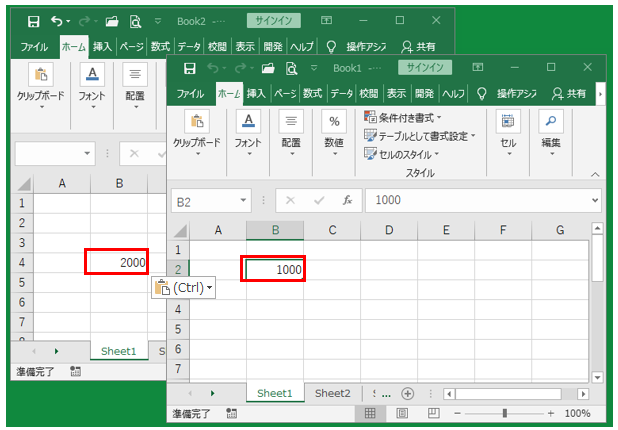Click macro record icon in Book1 status bar
Screen dimensions: 618x430
pyautogui.click(x=231, y=413)
